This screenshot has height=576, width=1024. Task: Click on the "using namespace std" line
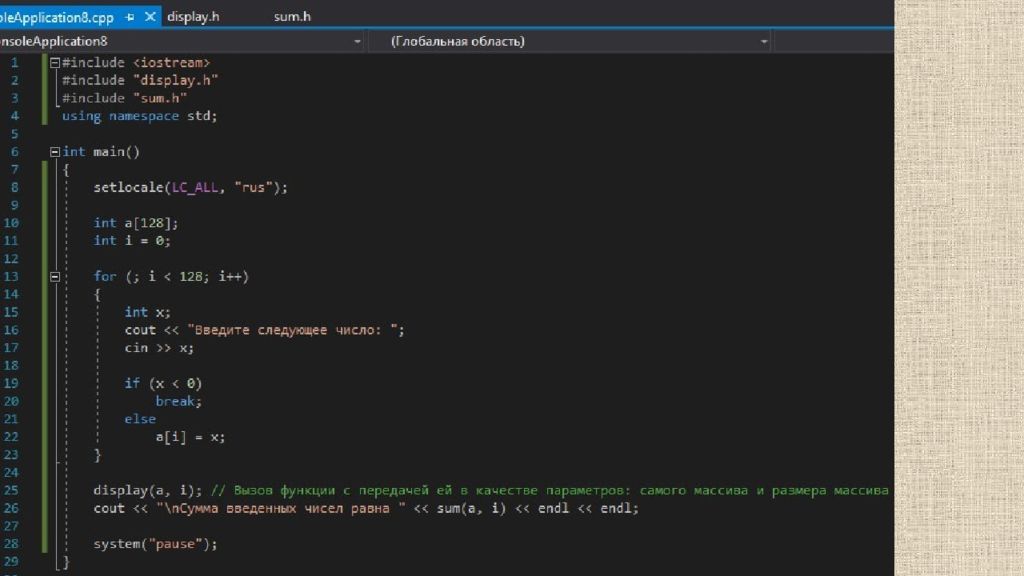[139, 116]
